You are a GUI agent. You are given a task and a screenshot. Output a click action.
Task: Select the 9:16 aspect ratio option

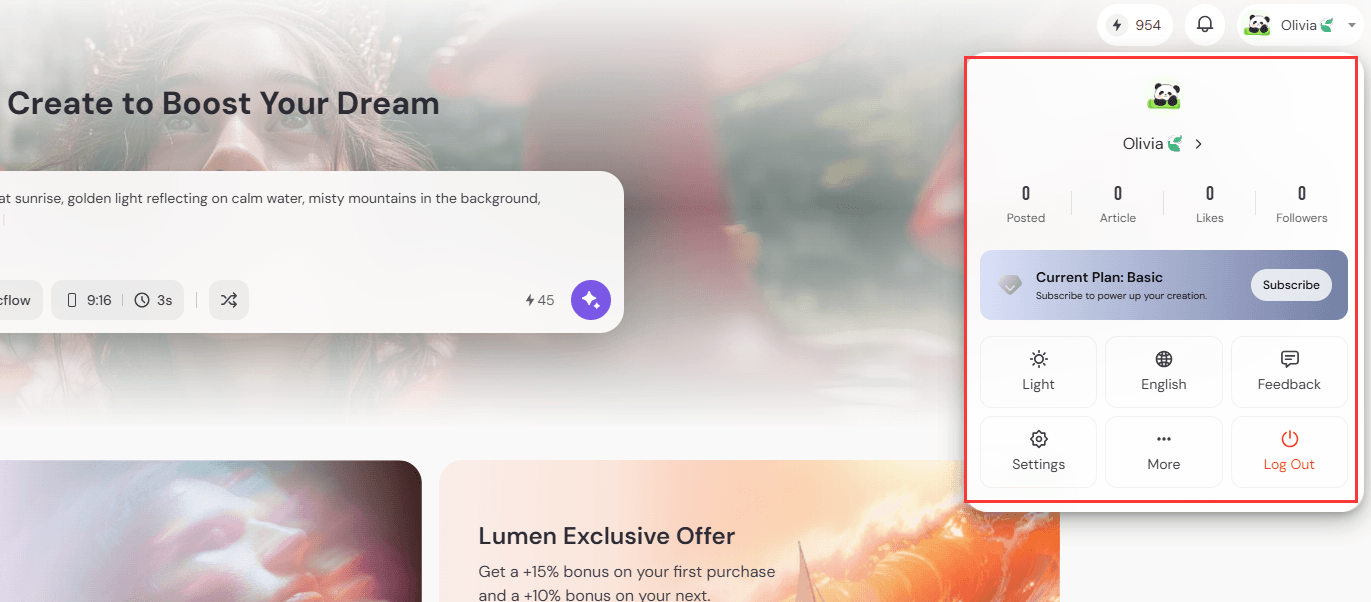pyautogui.click(x=88, y=300)
